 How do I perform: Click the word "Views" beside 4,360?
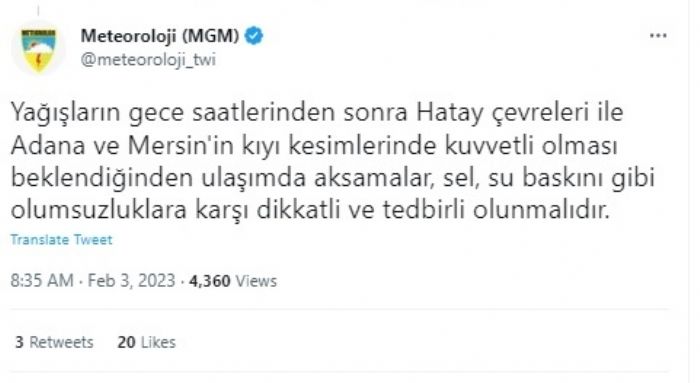[256, 281]
